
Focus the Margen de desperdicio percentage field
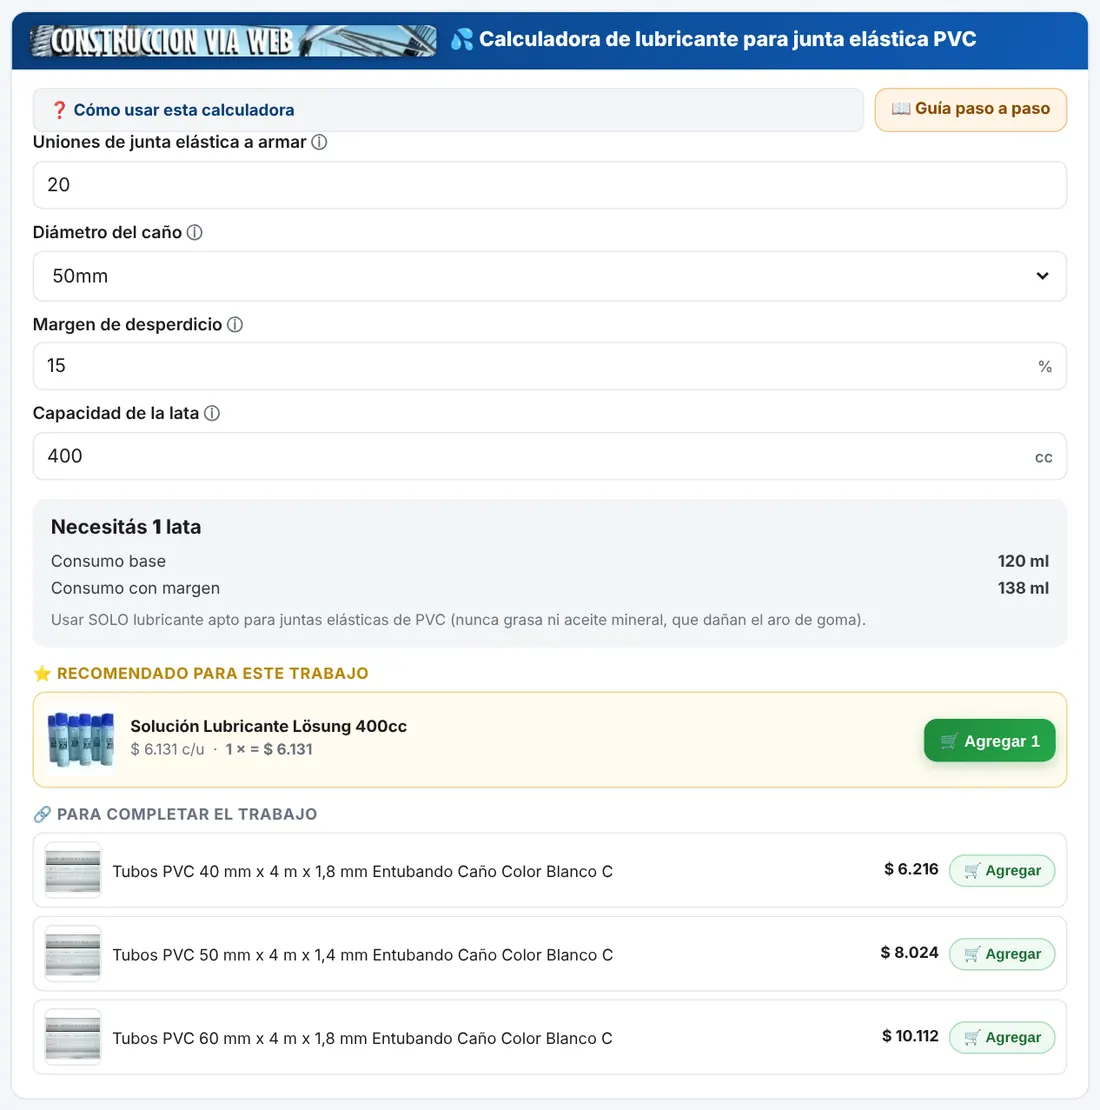click(550, 366)
